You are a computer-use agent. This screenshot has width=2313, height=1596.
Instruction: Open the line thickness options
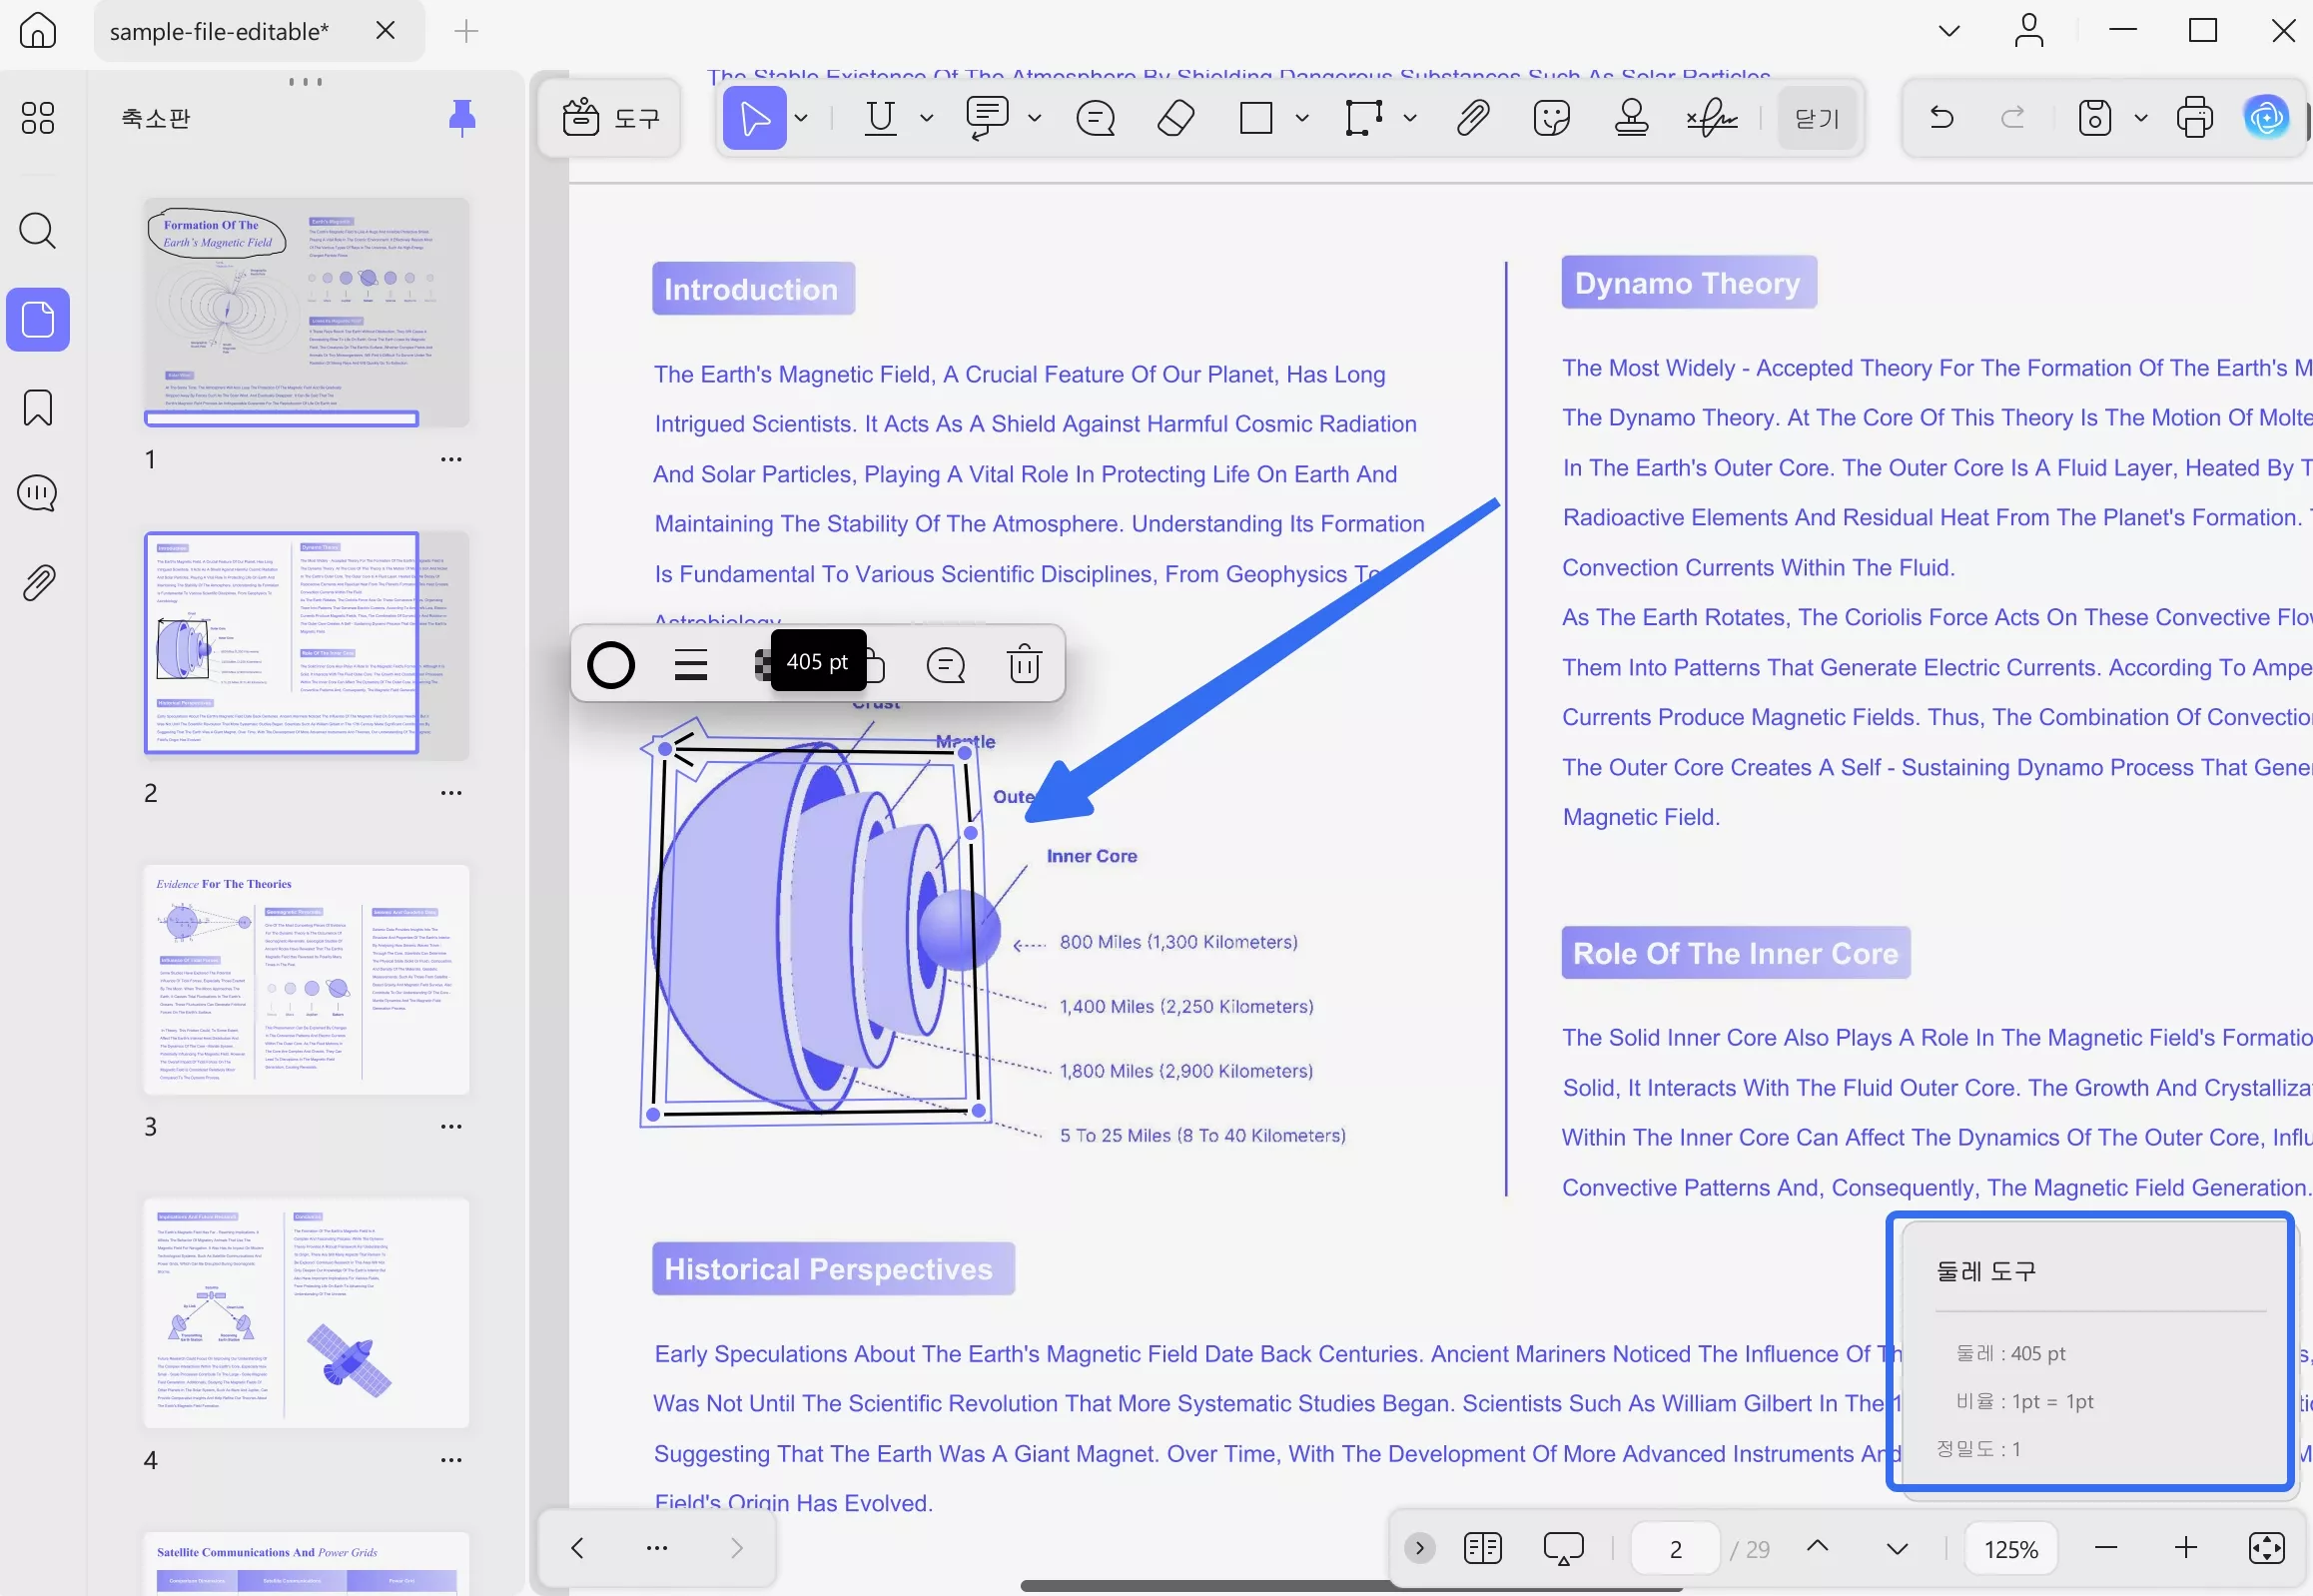click(x=691, y=665)
